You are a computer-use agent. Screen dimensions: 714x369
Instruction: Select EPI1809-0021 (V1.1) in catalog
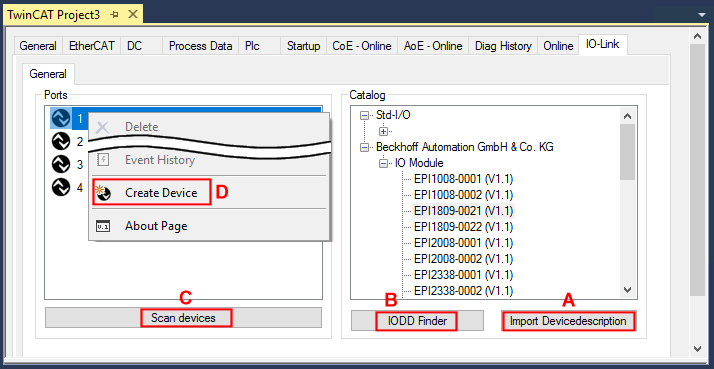pos(464,211)
